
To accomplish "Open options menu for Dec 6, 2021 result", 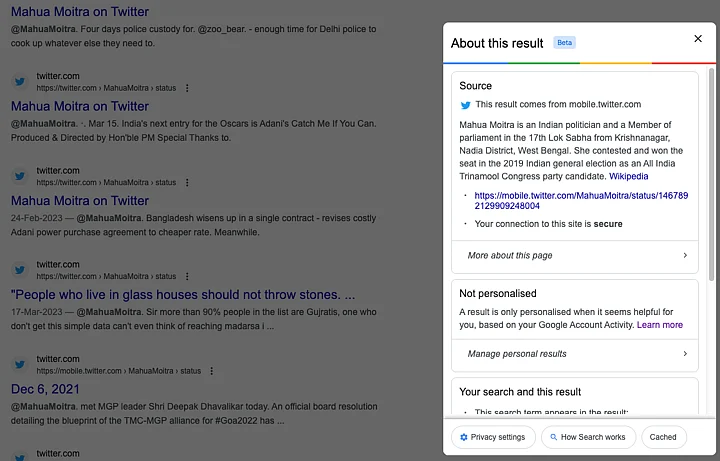I will coord(209,370).
